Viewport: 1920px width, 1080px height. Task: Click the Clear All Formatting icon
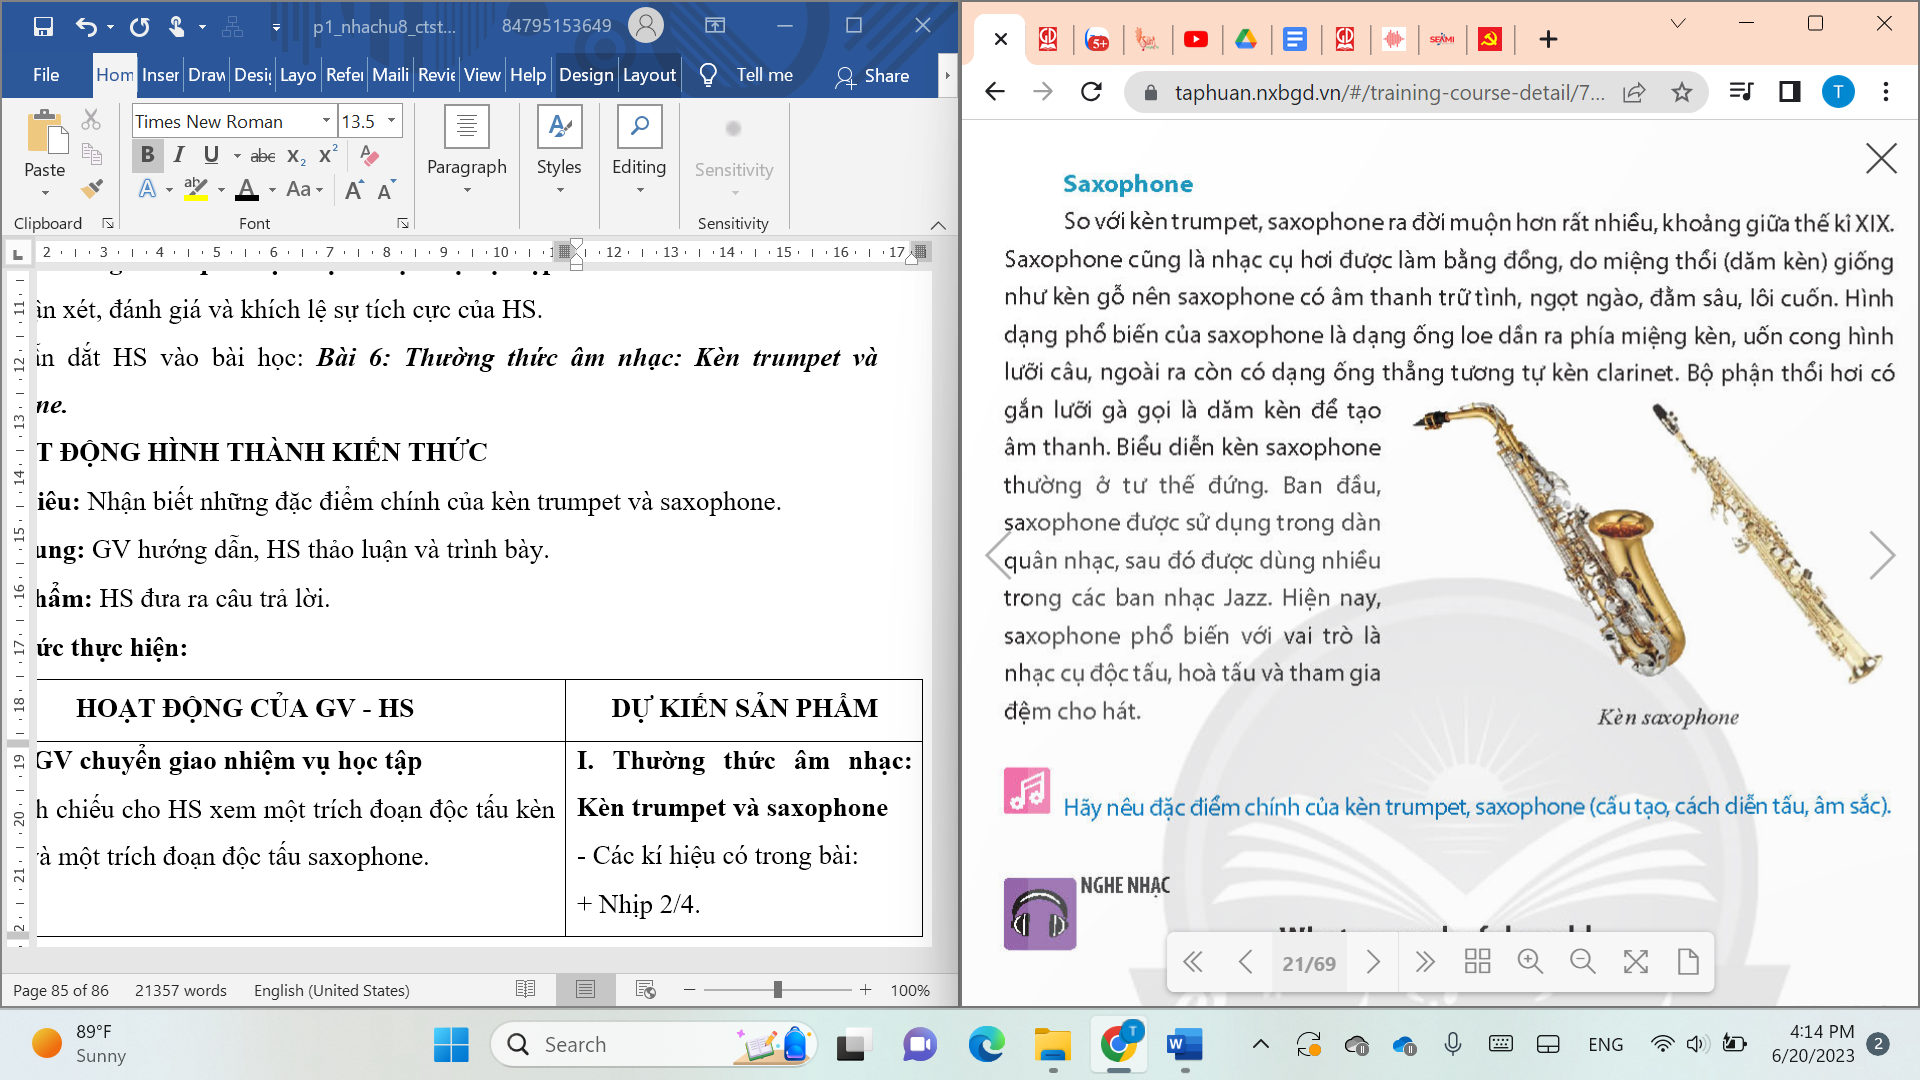pyautogui.click(x=369, y=156)
